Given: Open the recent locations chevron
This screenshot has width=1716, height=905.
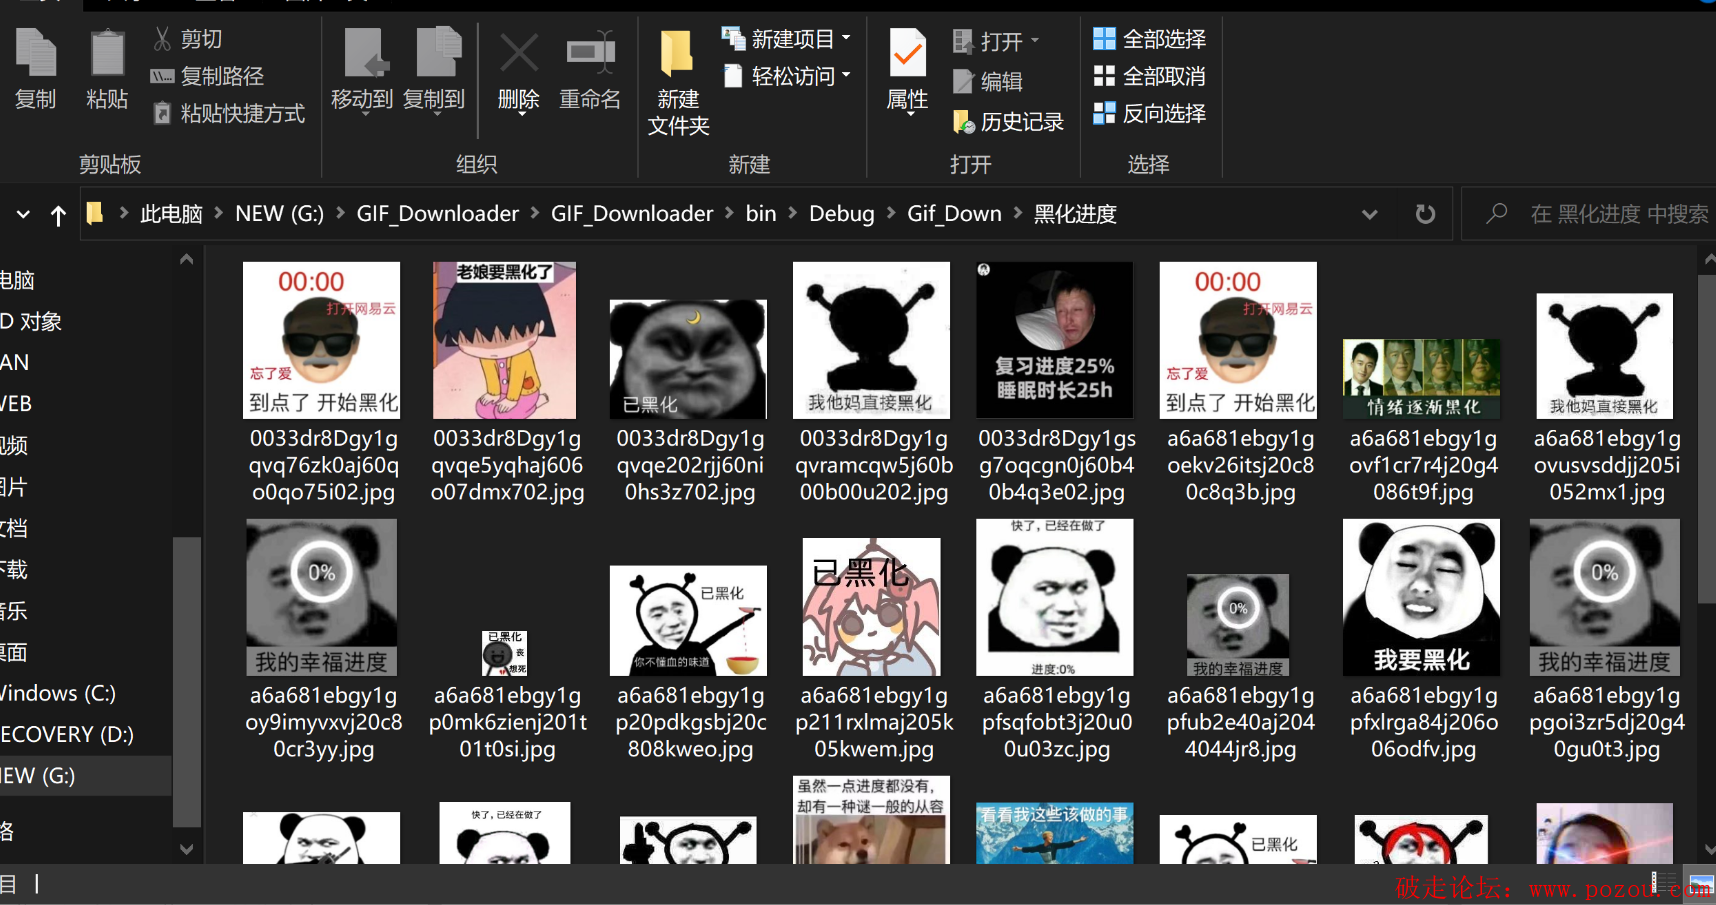Looking at the screenshot, I should (23, 214).
